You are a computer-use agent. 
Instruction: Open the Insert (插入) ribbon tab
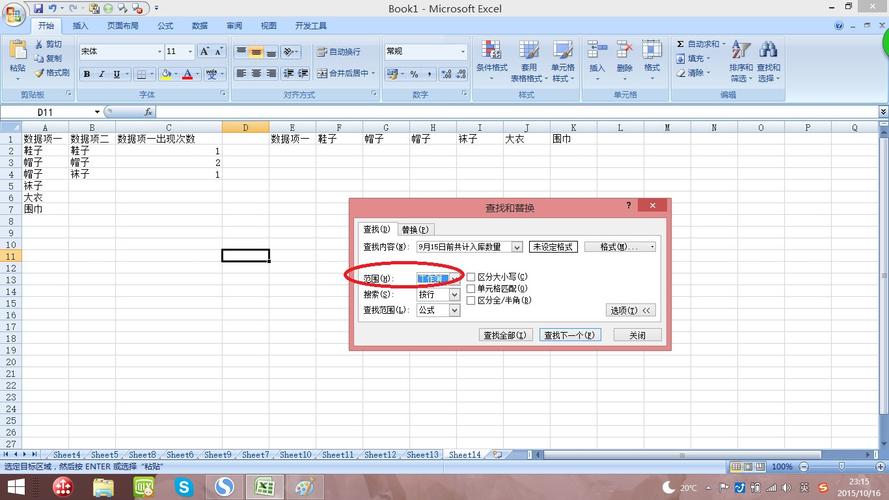80,26
